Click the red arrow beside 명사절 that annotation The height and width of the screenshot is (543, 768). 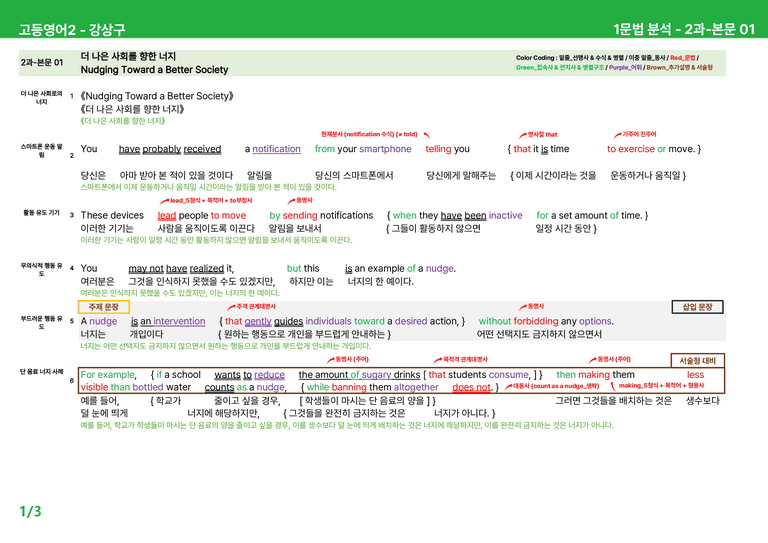tap(523, 135)
